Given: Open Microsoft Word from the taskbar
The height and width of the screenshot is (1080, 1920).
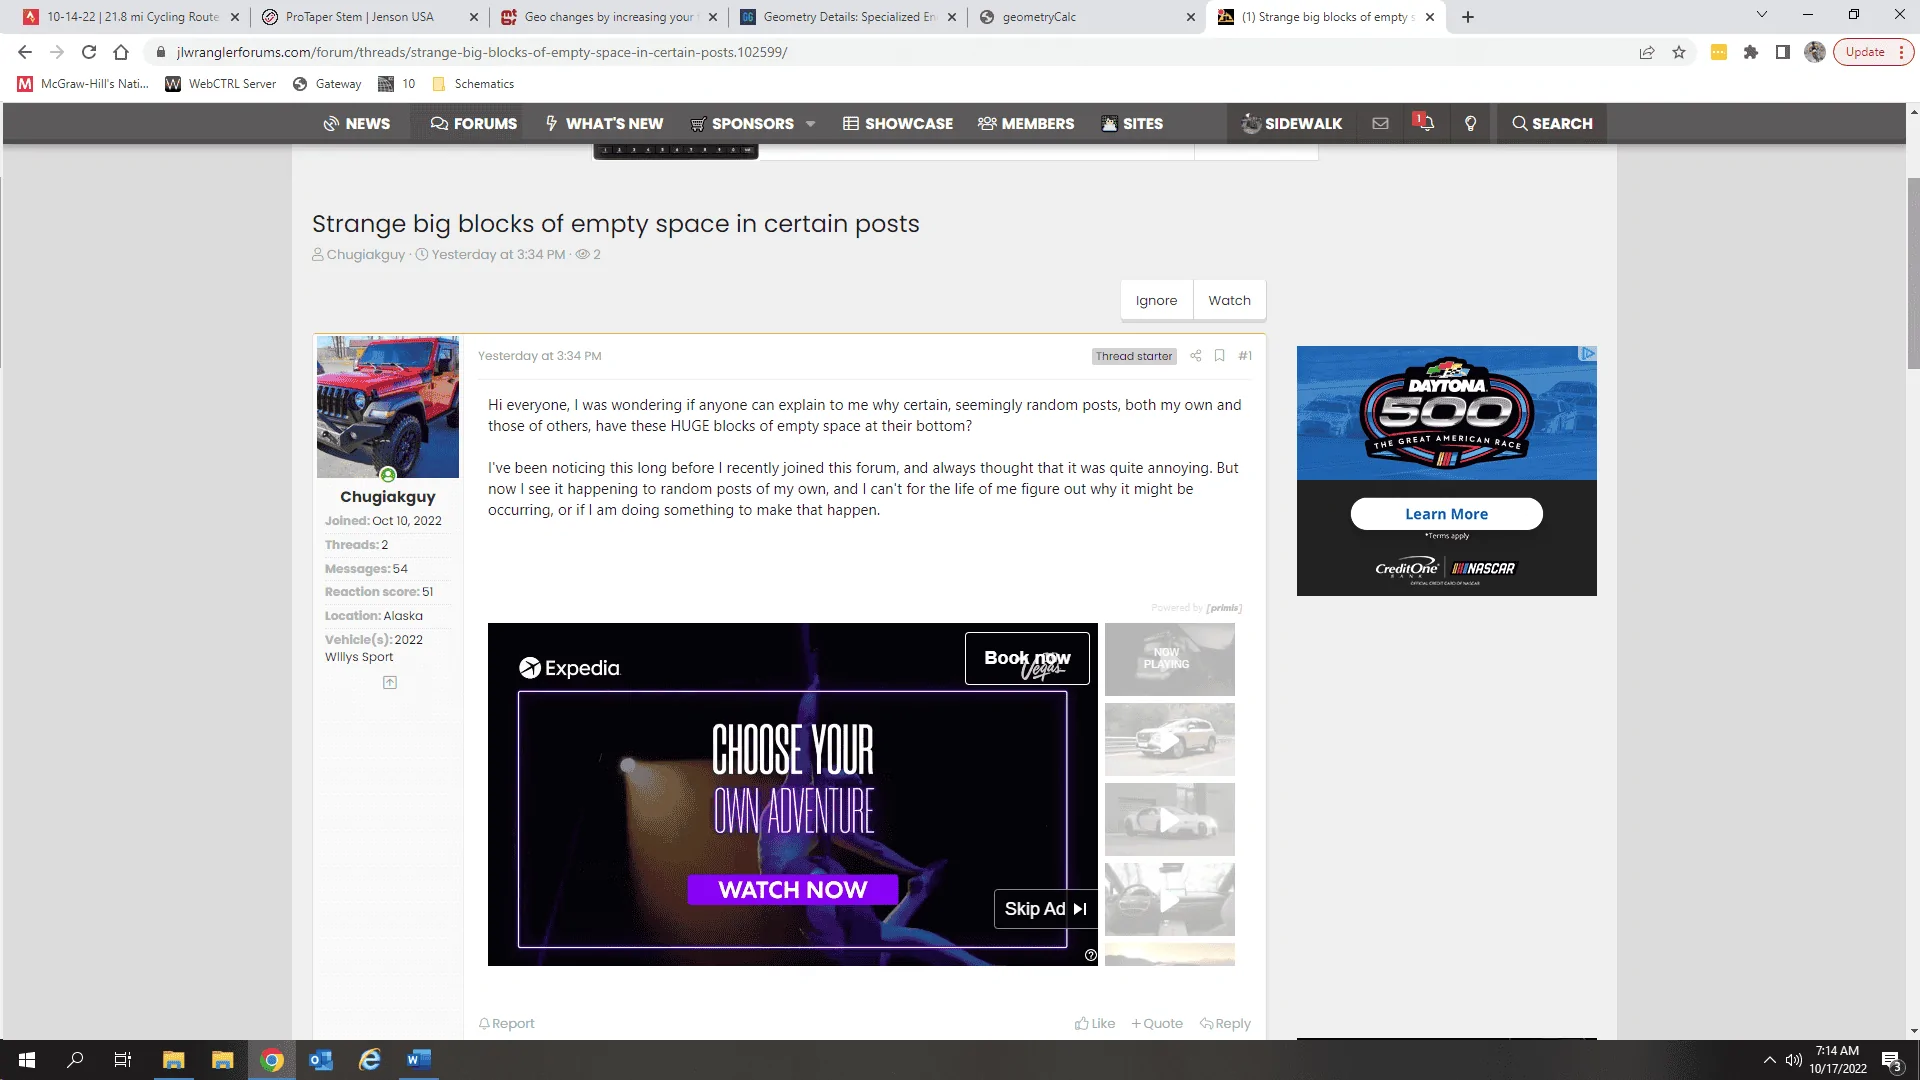Looking at the screenshot, I should click(x=418, y=1060).
